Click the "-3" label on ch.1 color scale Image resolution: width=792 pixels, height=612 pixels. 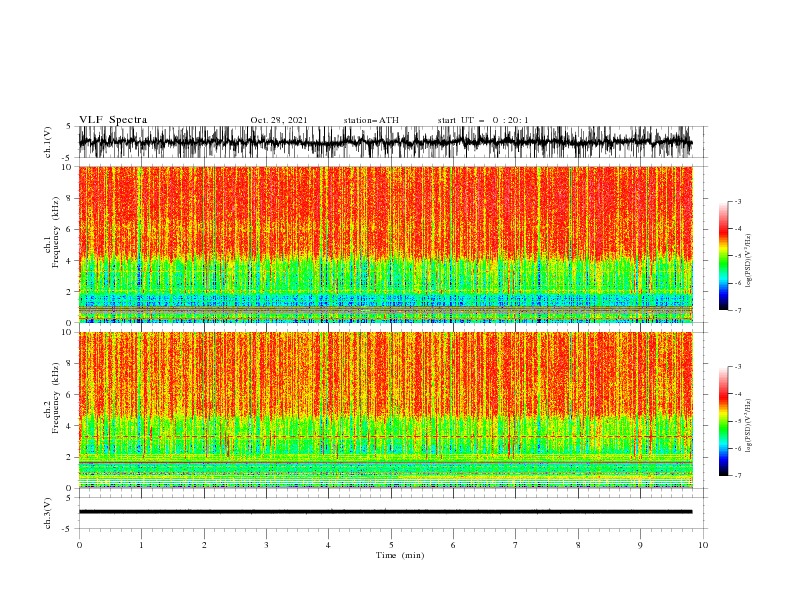pos(738,201)
